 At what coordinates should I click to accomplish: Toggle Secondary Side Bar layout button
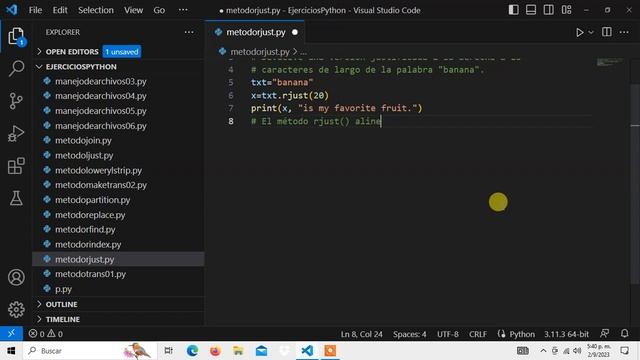point(549,10)
